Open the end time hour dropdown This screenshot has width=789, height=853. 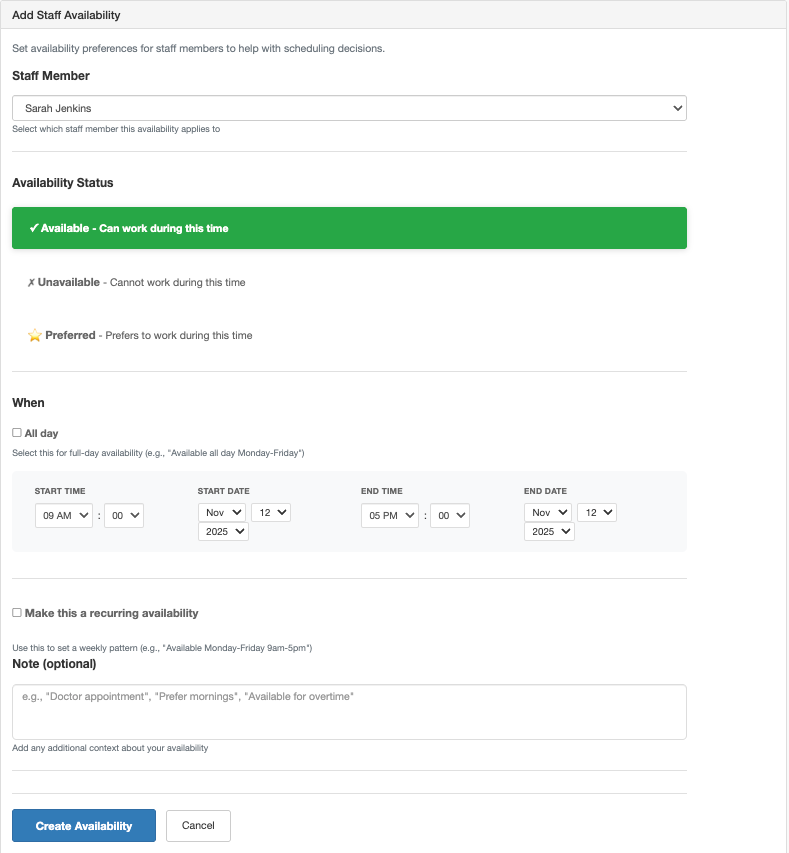tap(389, 515)
